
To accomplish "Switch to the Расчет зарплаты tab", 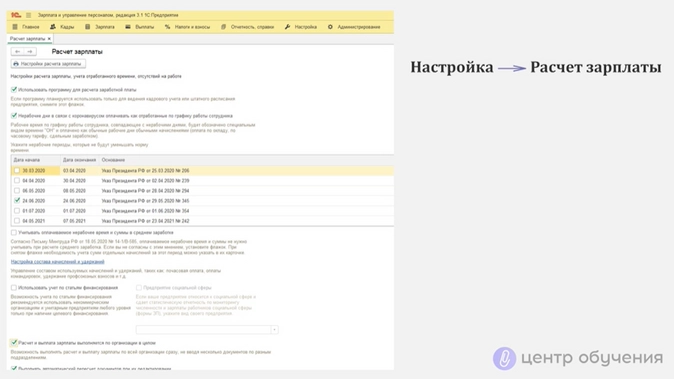I will coord(27,39).
